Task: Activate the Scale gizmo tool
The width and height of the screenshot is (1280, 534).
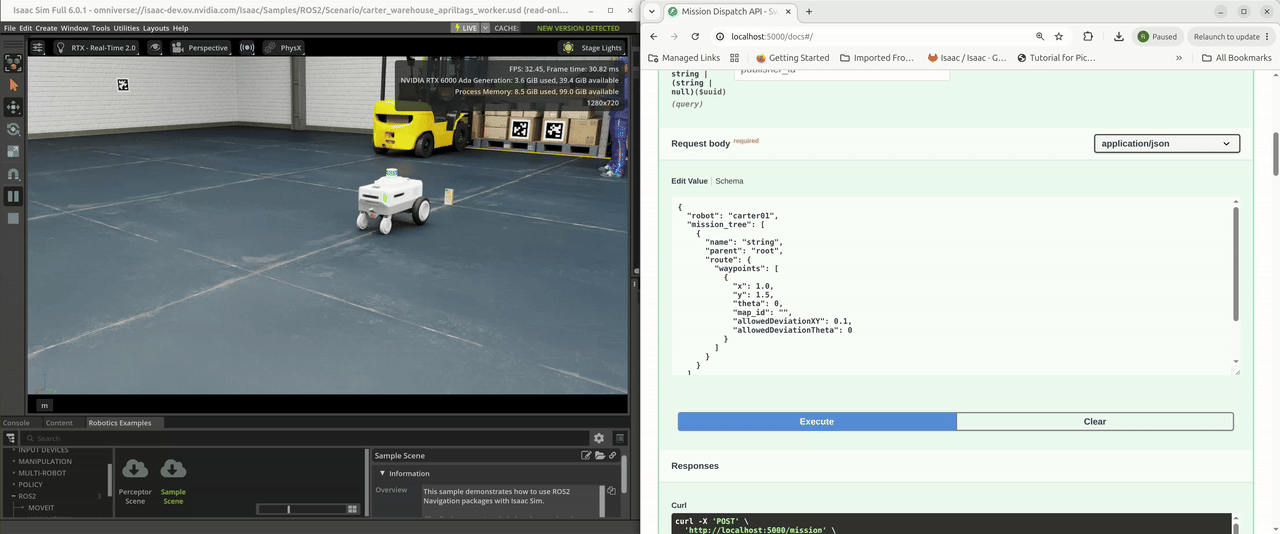Action: [13, 151]
